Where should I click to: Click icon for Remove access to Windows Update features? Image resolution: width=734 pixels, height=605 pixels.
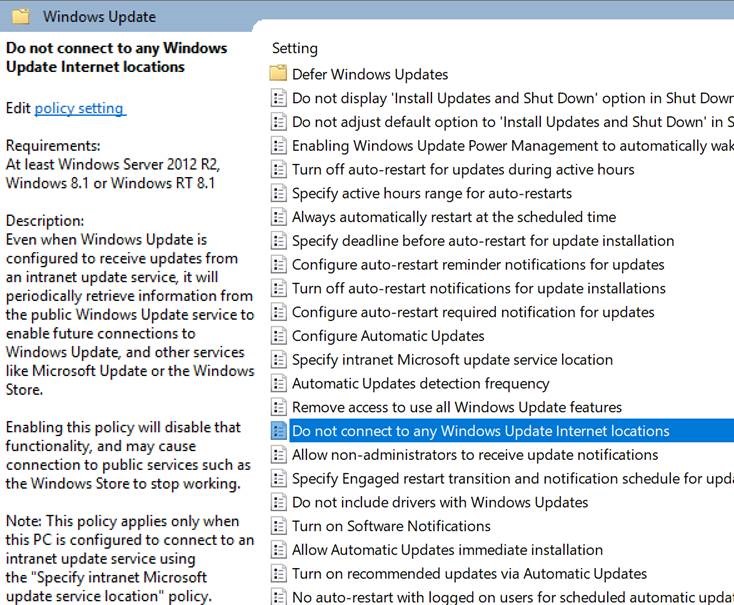pyautogui.click(x=278, y=407)
